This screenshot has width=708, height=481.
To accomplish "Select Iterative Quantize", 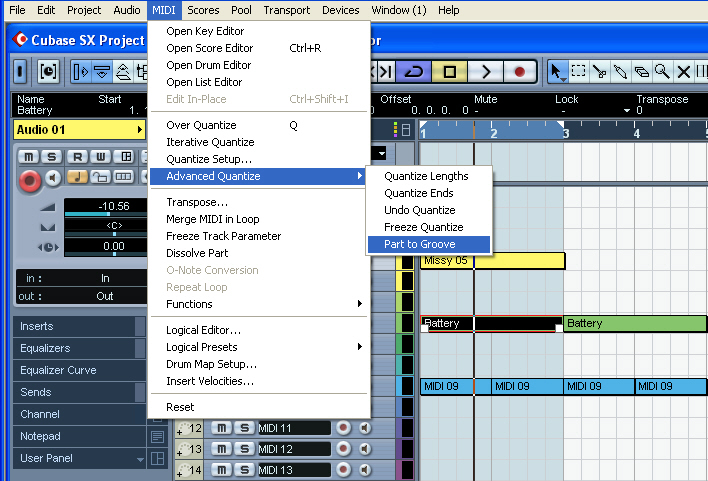I will 259,142.
